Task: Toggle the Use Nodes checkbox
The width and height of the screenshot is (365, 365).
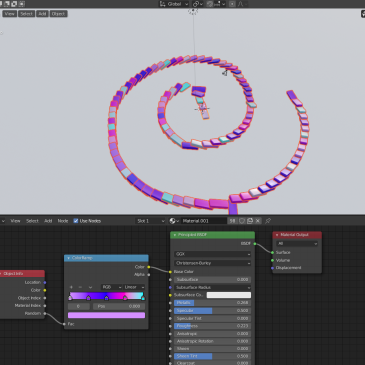Action: (76, 221)
